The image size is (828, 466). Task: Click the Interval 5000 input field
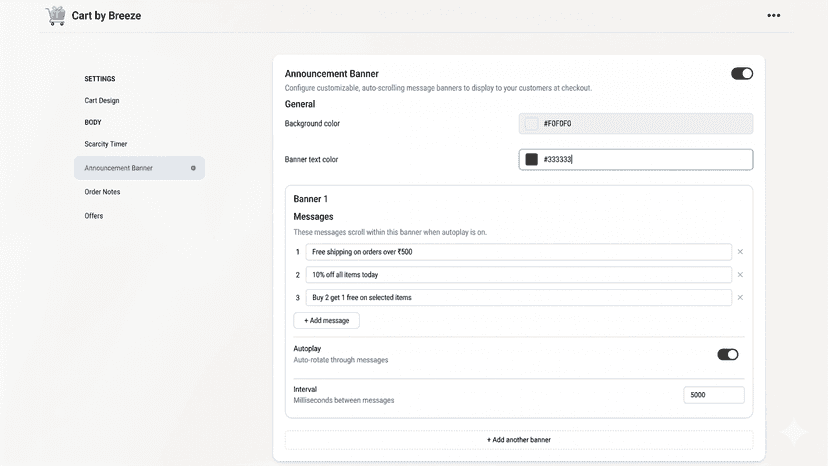click(714, 395)
